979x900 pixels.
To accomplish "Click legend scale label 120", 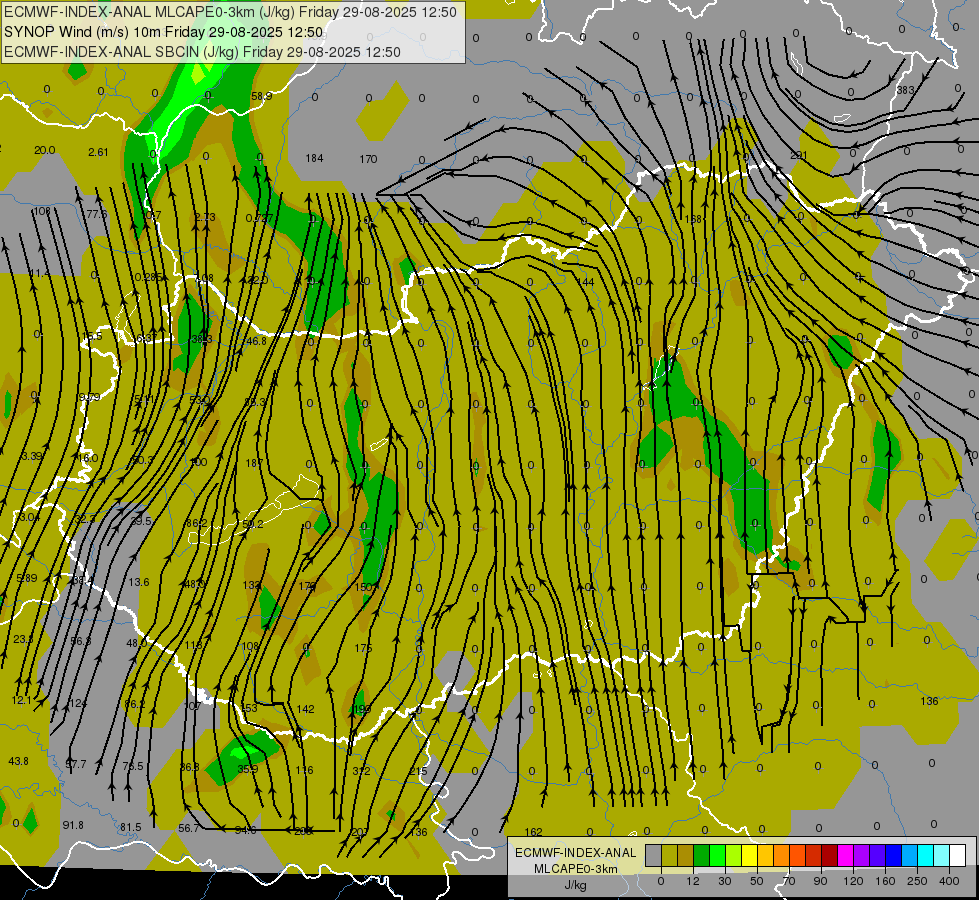I will coord(853,881).
